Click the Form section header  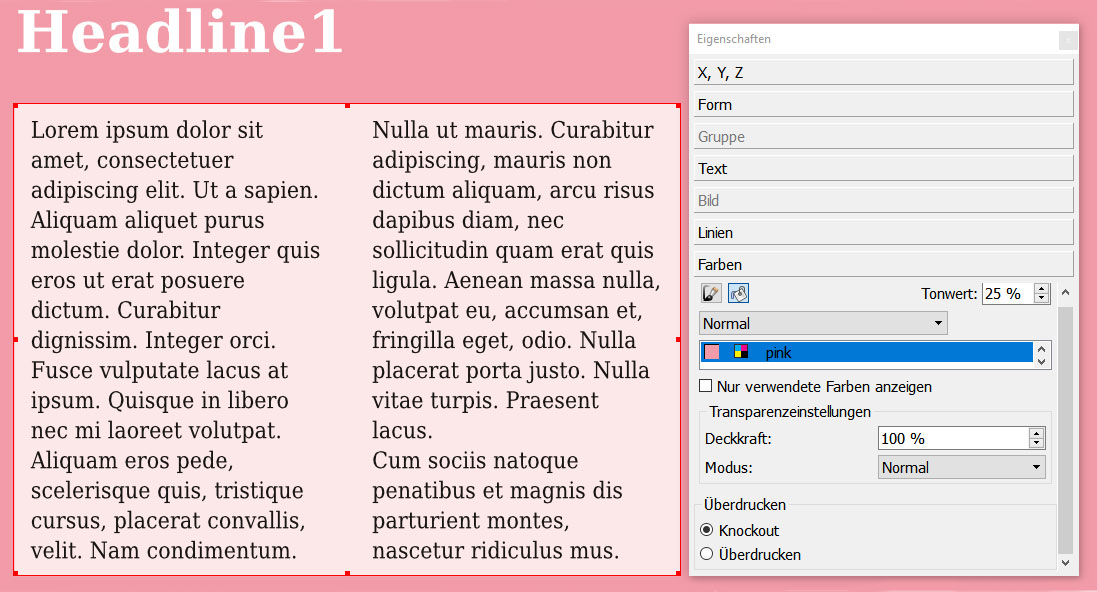click(883, 104)
